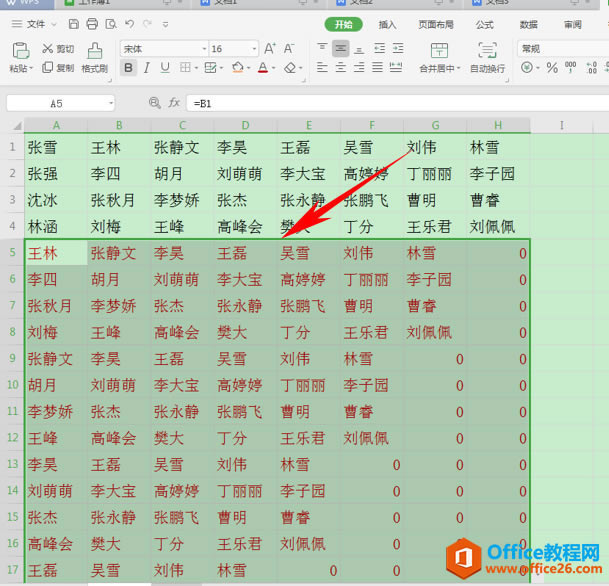Expand the quick access toolbar customize arrow
609x586 pixels.
coord(165,24)
